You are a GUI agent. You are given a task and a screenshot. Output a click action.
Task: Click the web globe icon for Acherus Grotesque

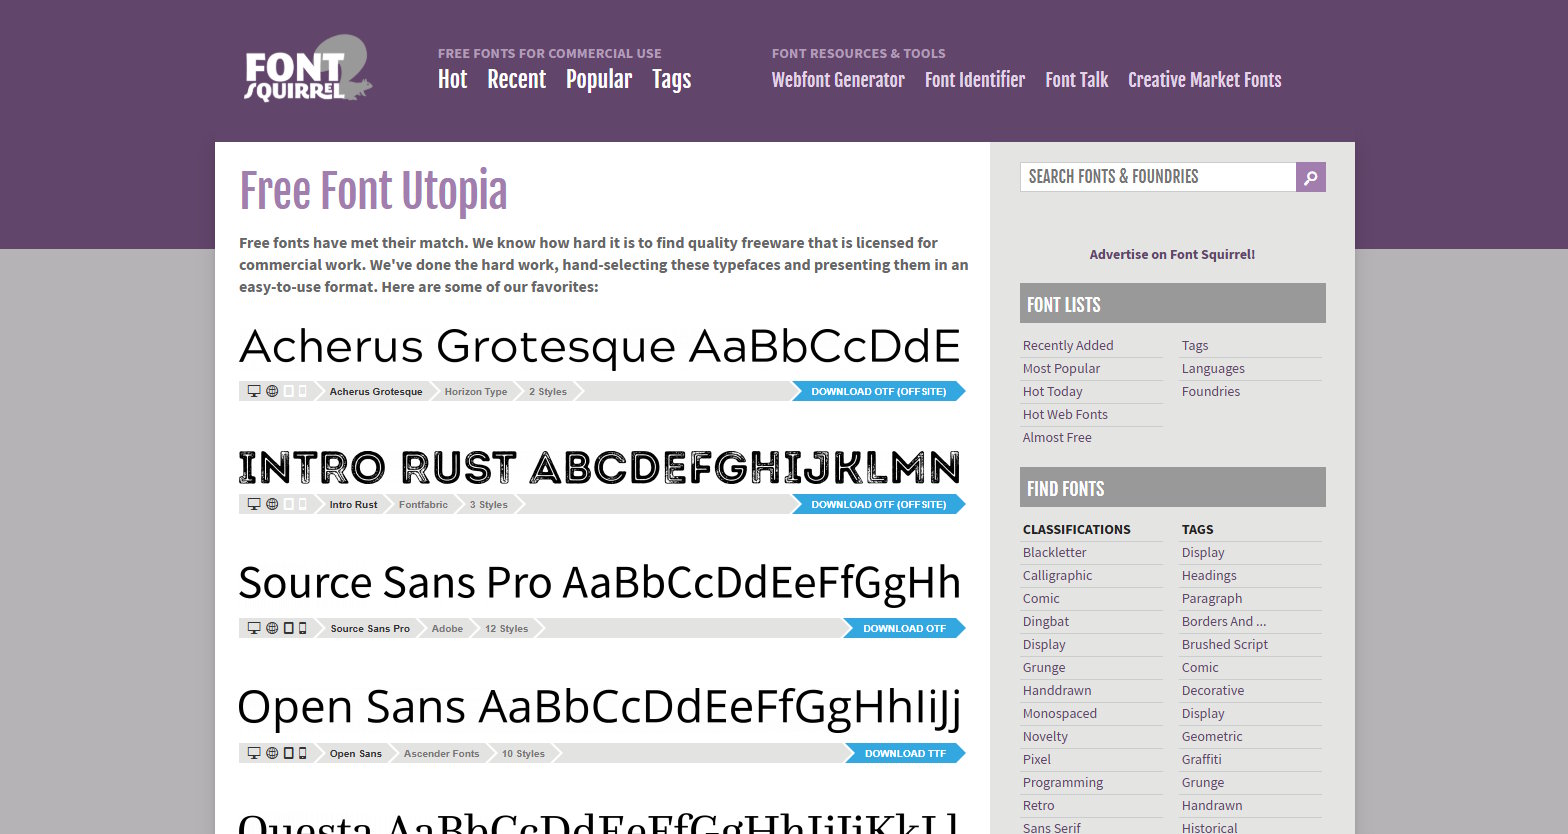pos(272,391)
